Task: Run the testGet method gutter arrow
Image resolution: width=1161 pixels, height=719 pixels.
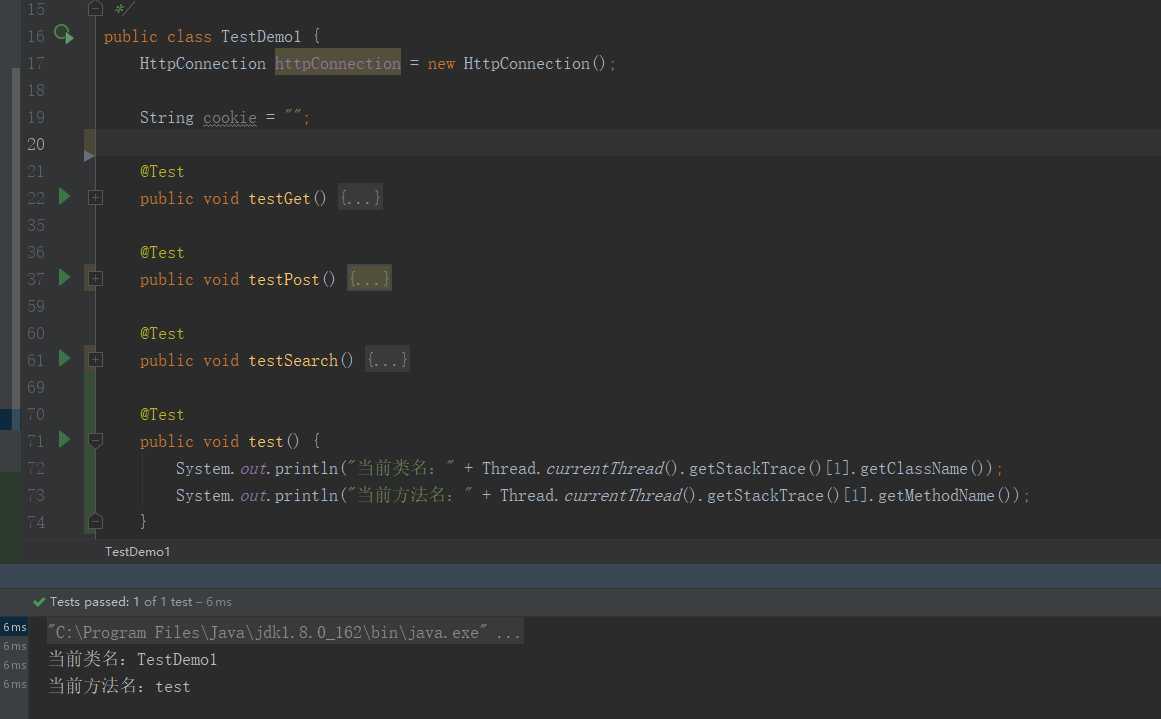Action: 64,196
